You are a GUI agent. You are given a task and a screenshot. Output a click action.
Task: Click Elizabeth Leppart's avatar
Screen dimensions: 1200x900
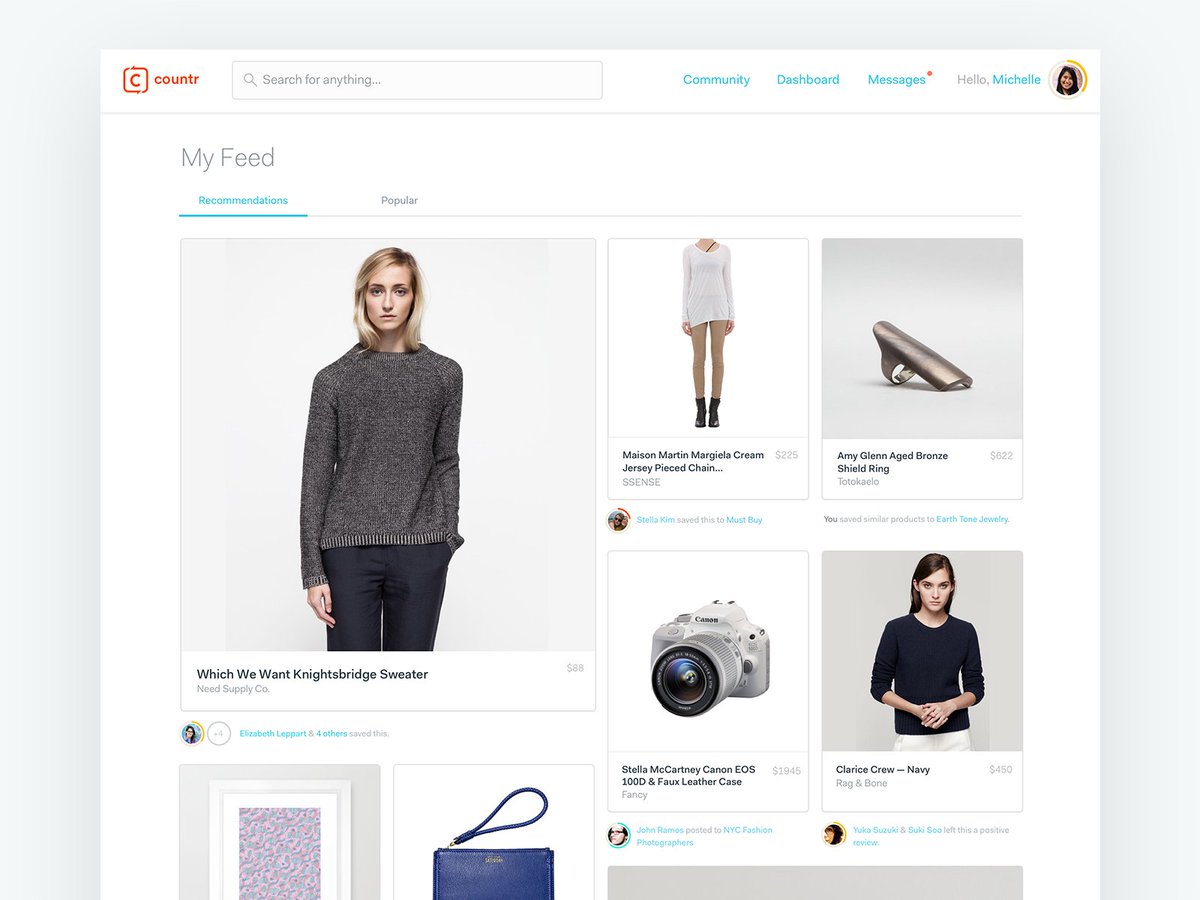coord(192,733)
